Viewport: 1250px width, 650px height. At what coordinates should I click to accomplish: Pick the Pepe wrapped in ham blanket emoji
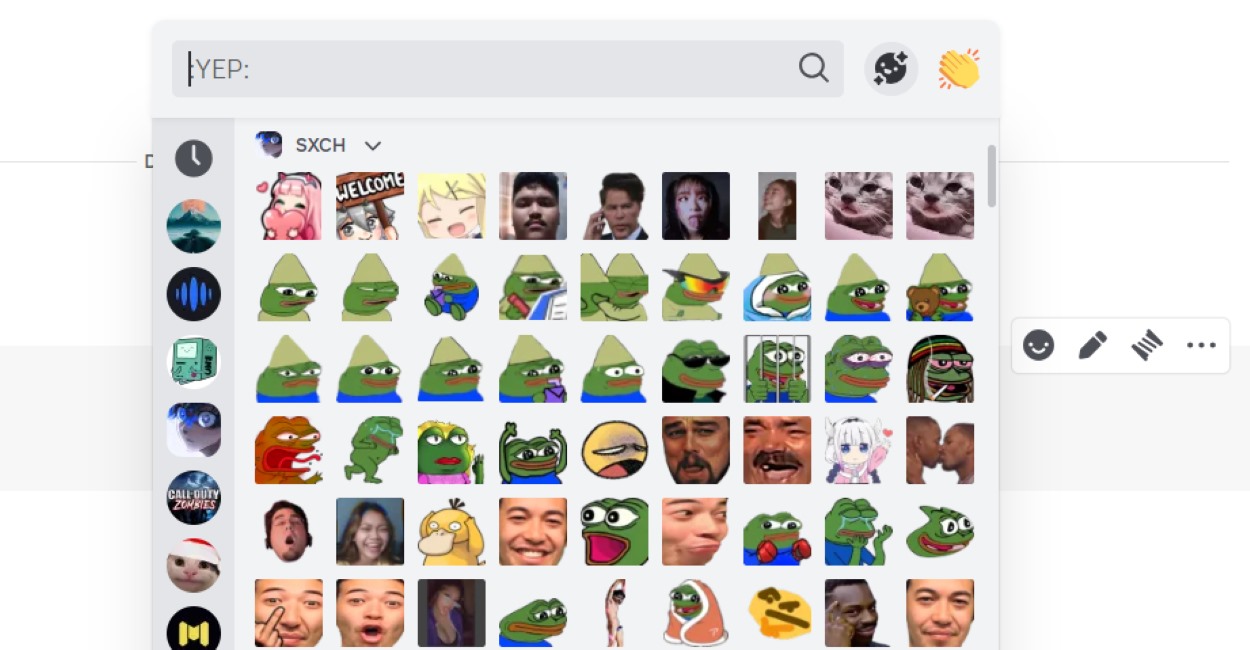[696, 613]
